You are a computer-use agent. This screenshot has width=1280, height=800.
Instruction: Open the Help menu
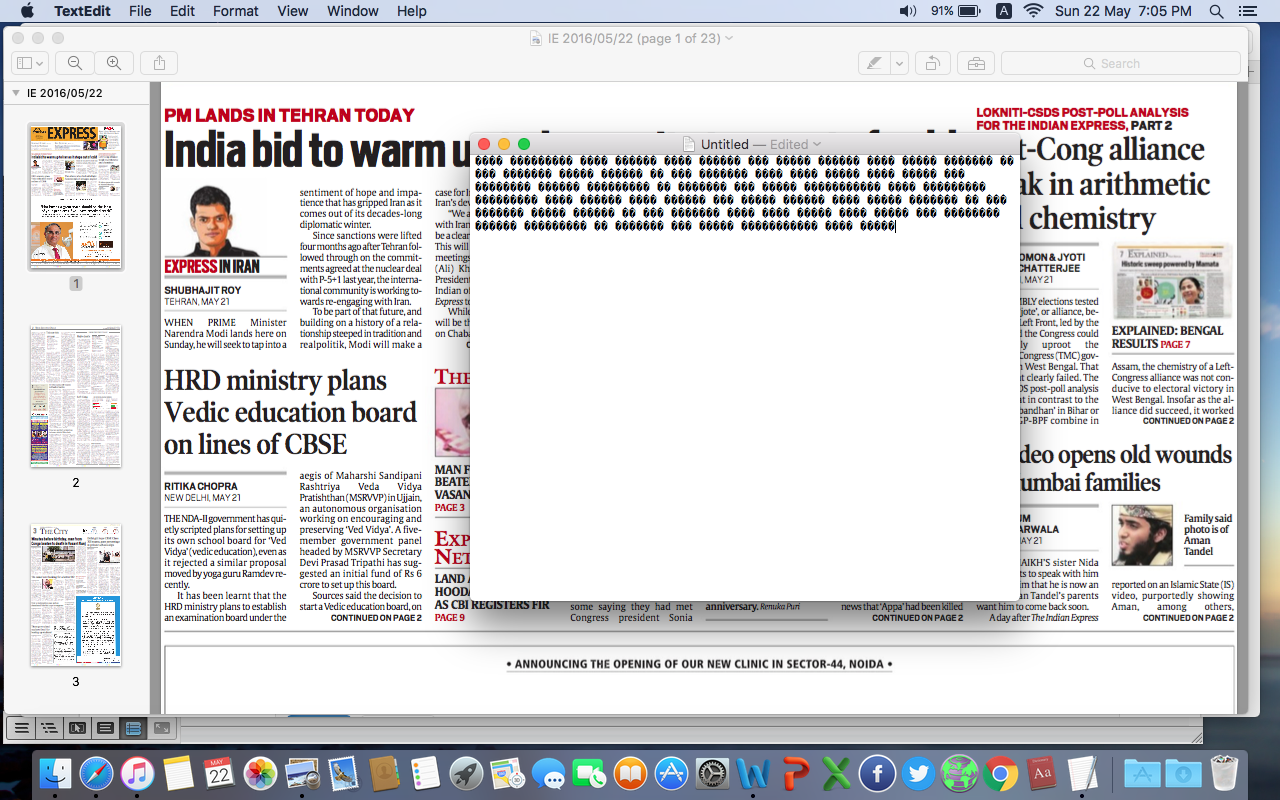coord(412,11)
